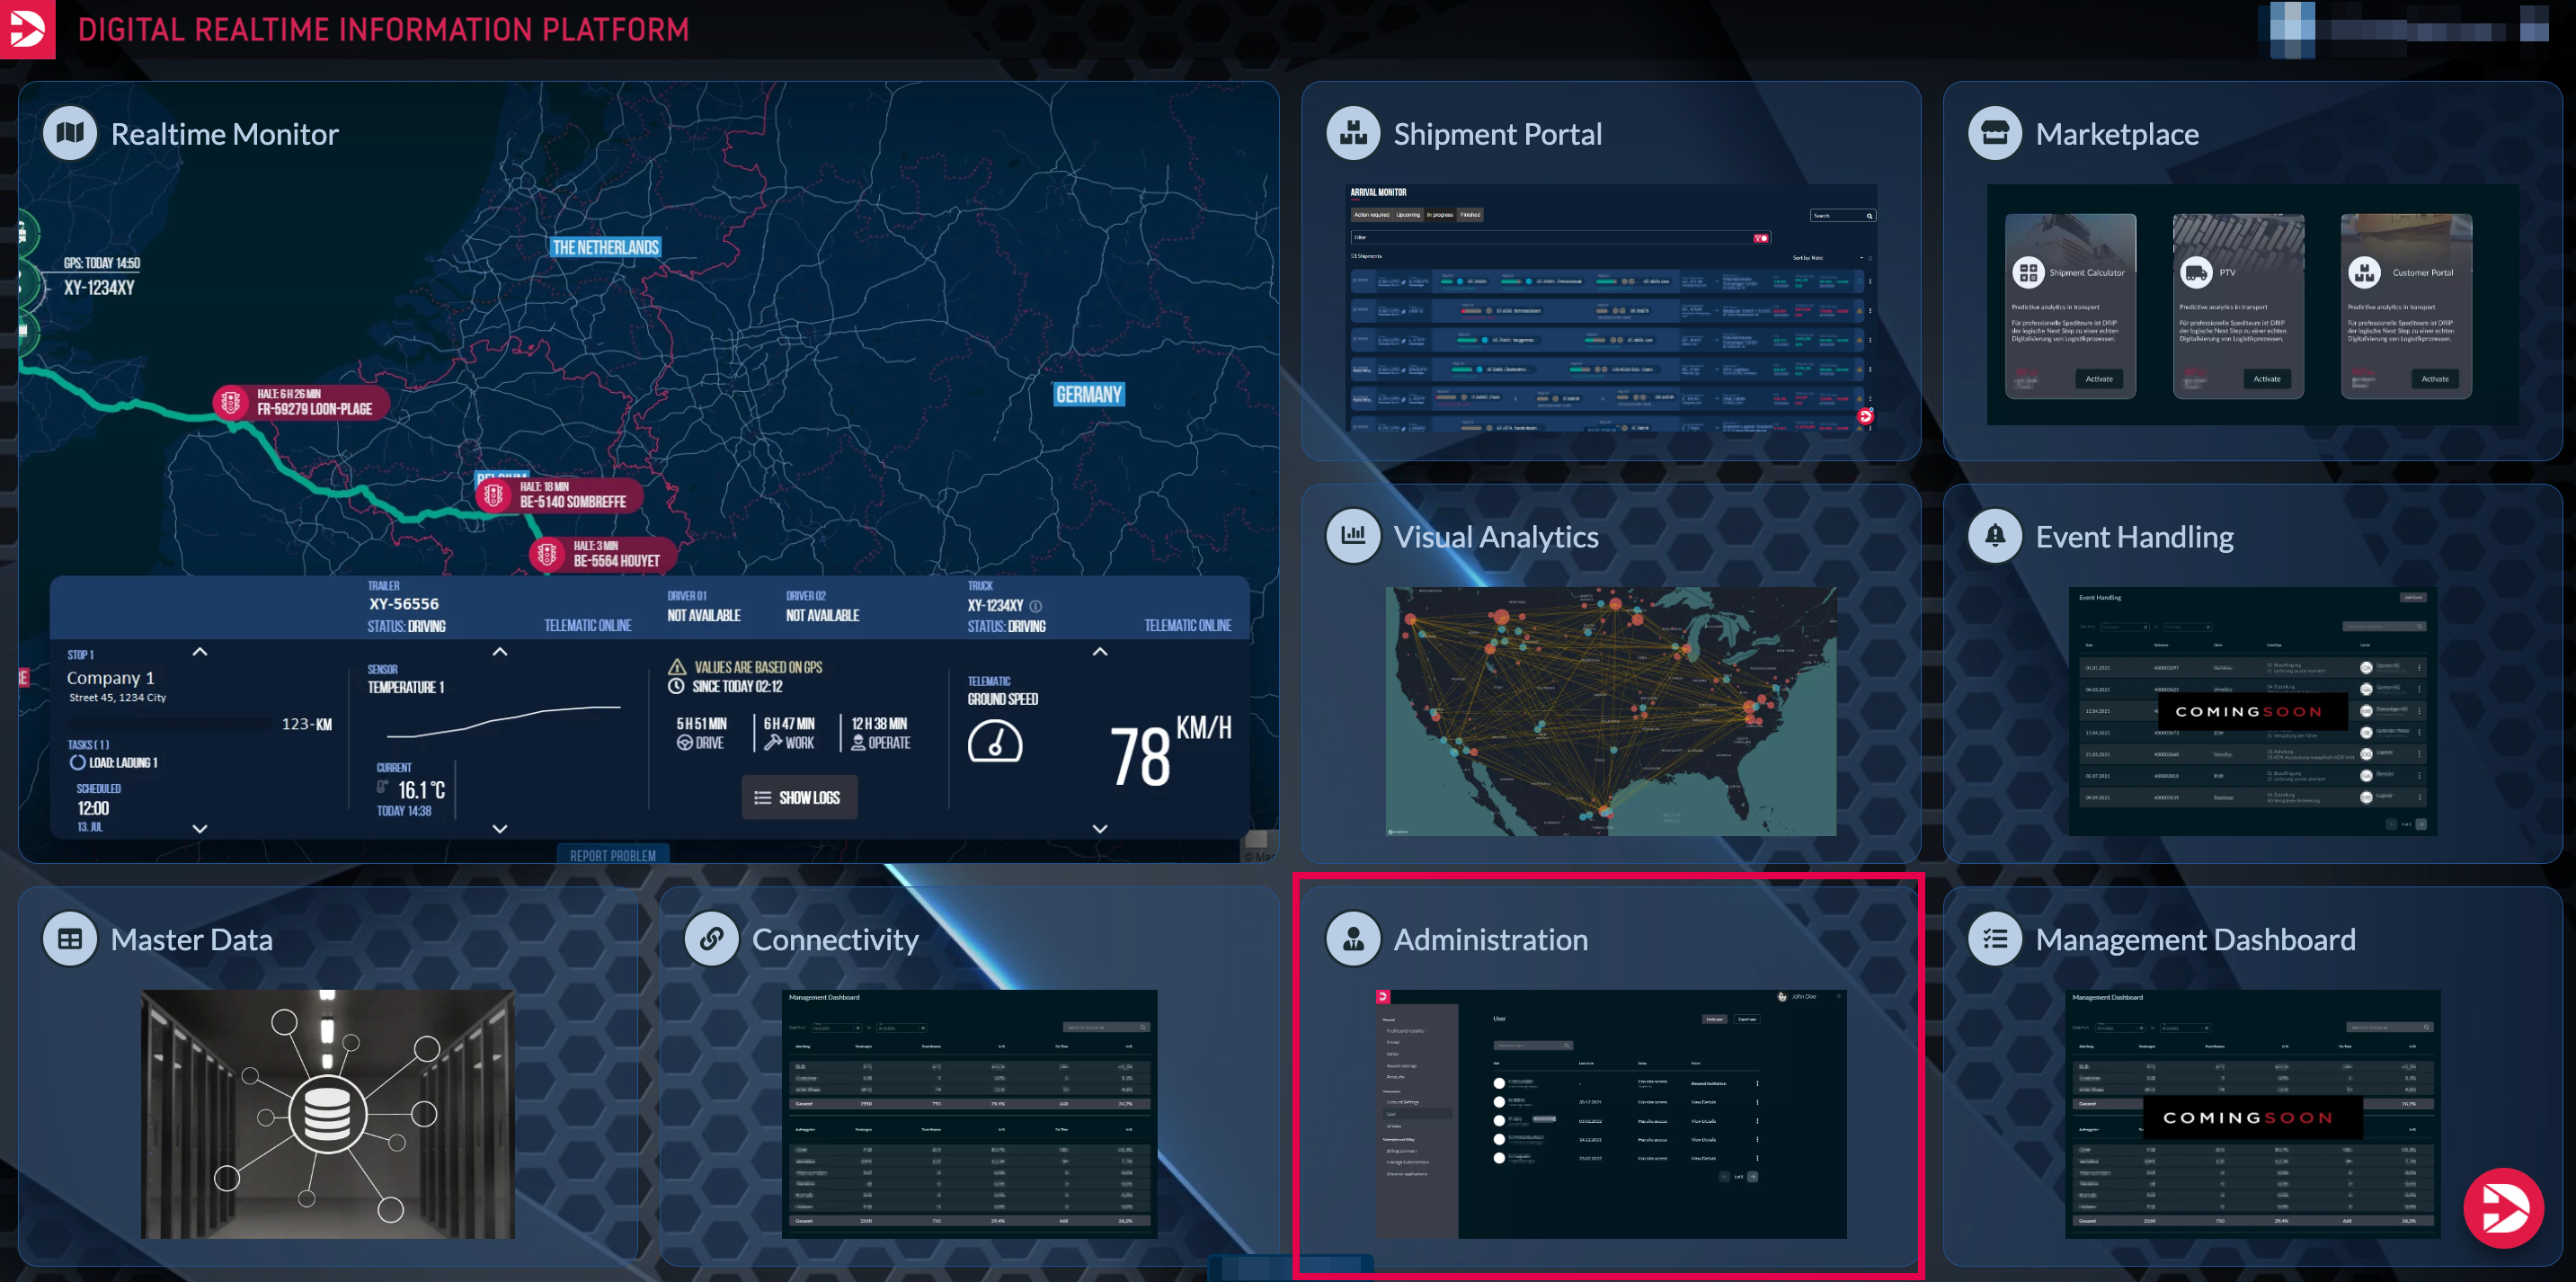This screenshot has width=2576, height=1282.
Task: Expand sensor Temperature 1 with down chevron
Action: click(500, 828)
